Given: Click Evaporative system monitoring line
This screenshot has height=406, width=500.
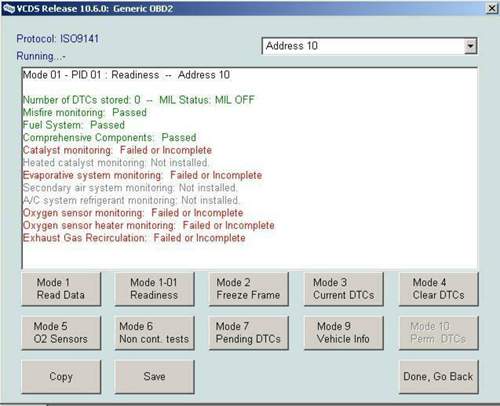Looking at the screenshot, I should tap(142, 175).
